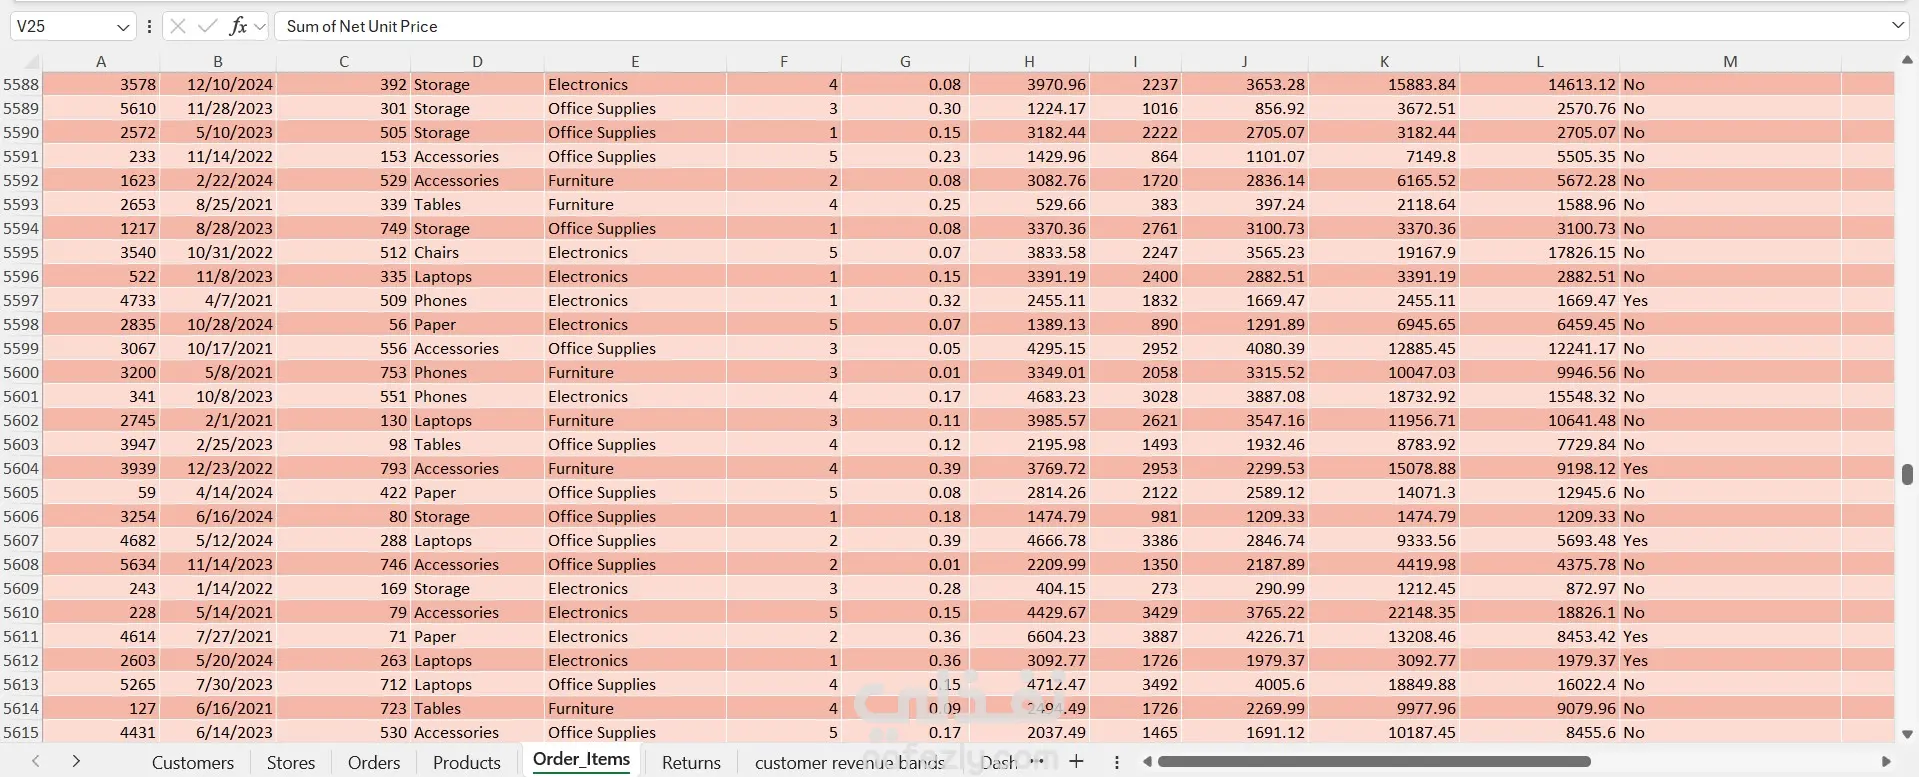Screen dimensions: 1919x777
Task: Click the vertical scrollbar thumb
Action: [1907, 473]
